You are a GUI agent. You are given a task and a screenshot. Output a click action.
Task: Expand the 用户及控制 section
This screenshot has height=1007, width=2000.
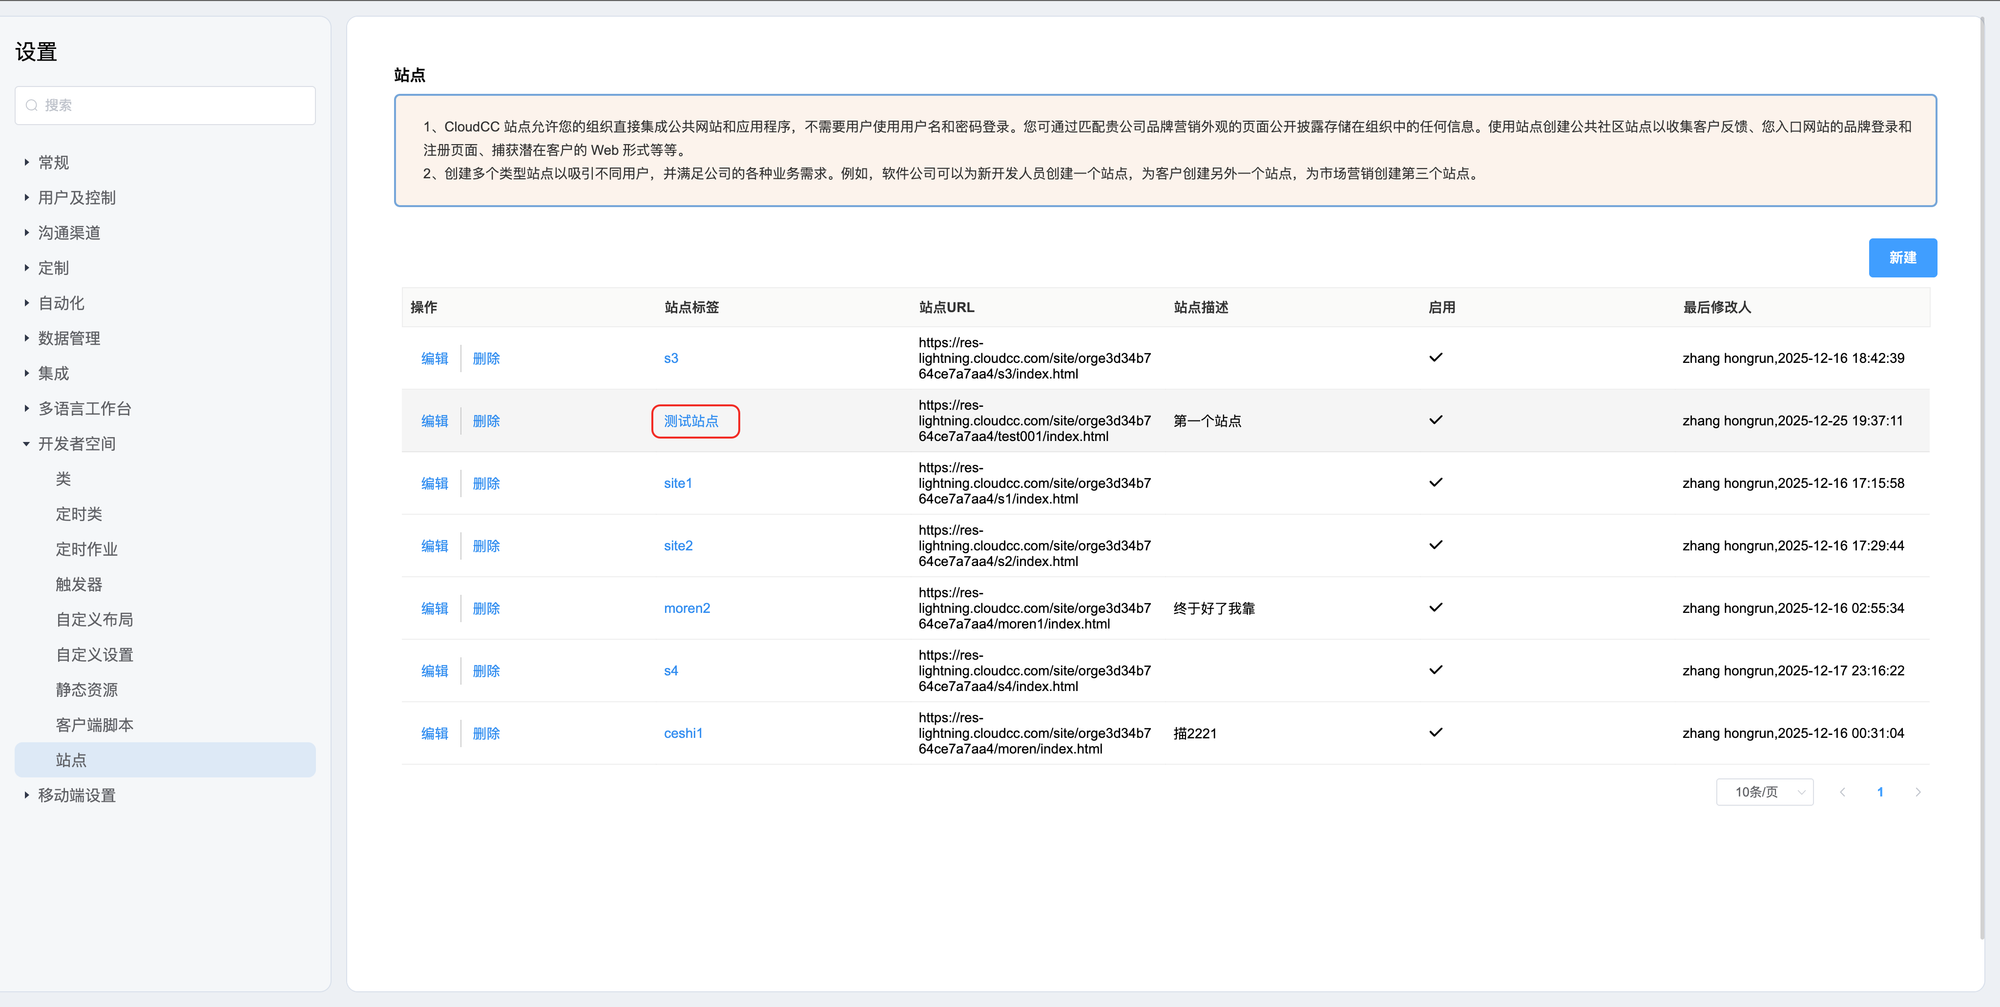(76, 198)
